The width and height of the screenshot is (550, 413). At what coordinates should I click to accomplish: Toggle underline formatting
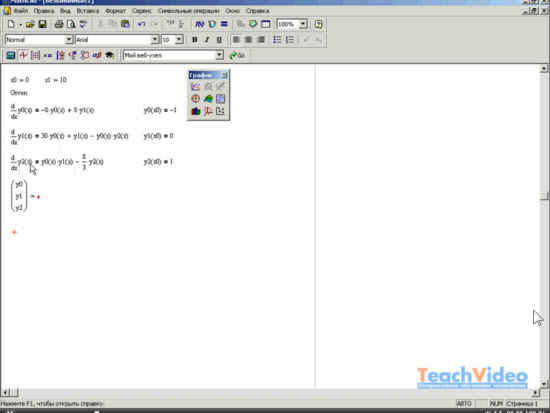coord(219,40)
